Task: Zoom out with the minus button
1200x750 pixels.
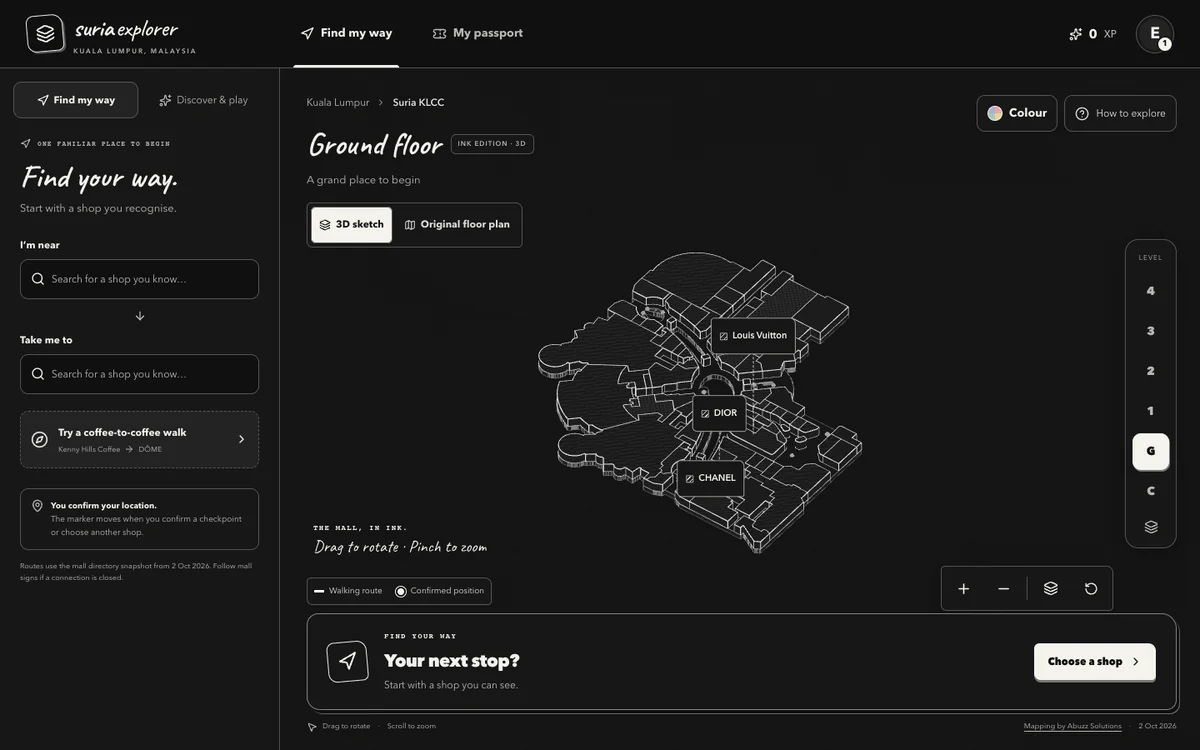Action: coord(1004,589)
